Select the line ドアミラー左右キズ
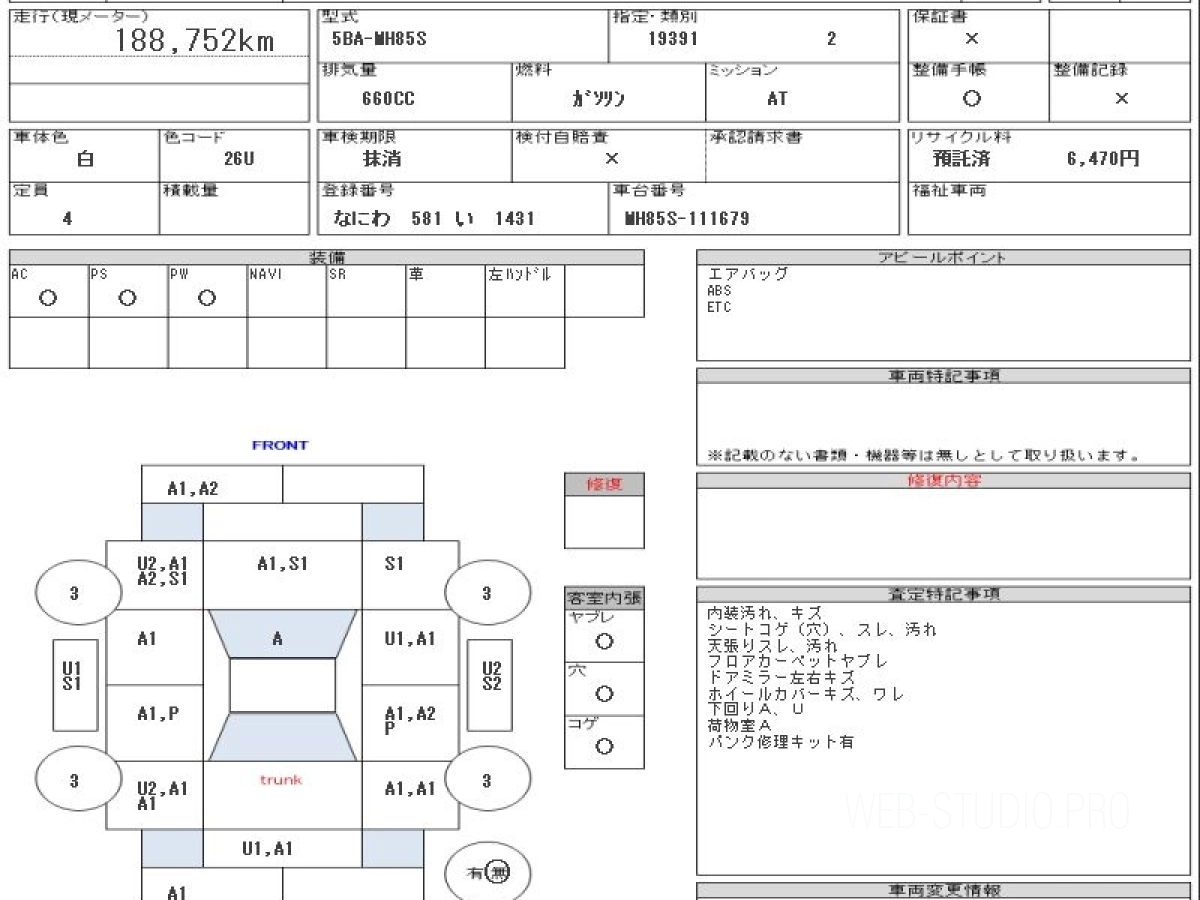 pyautogui.click(x=781, y=677)
